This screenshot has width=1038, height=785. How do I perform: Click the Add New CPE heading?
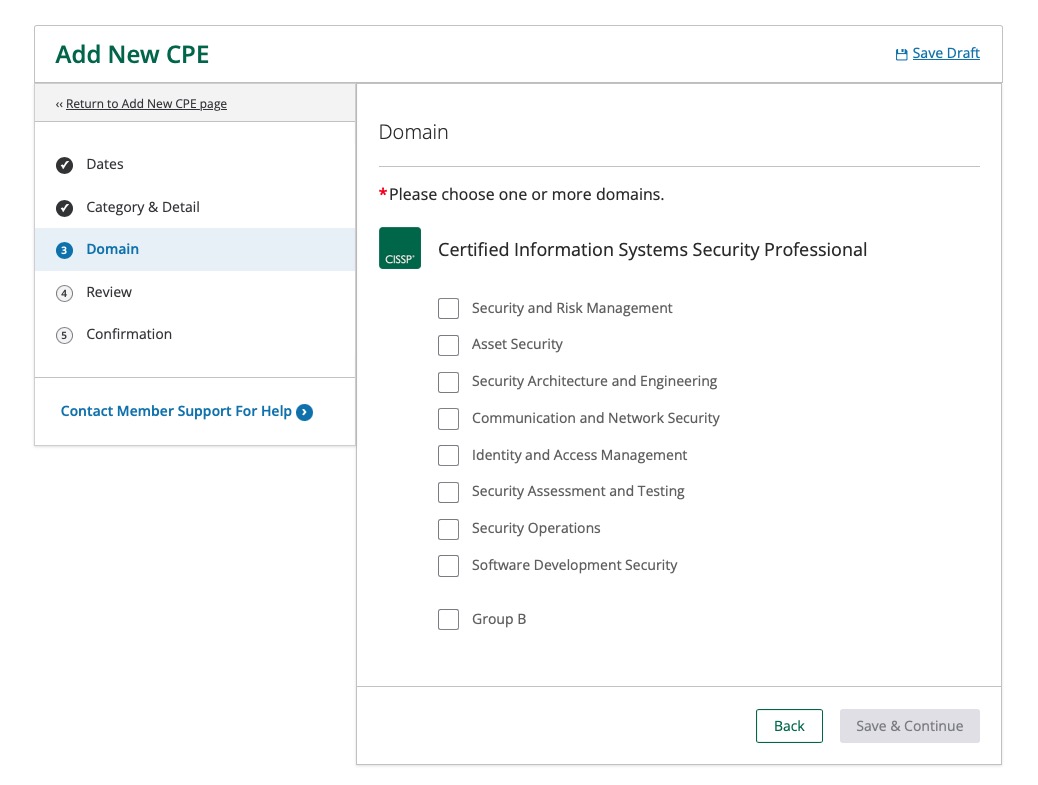(132, 54)
